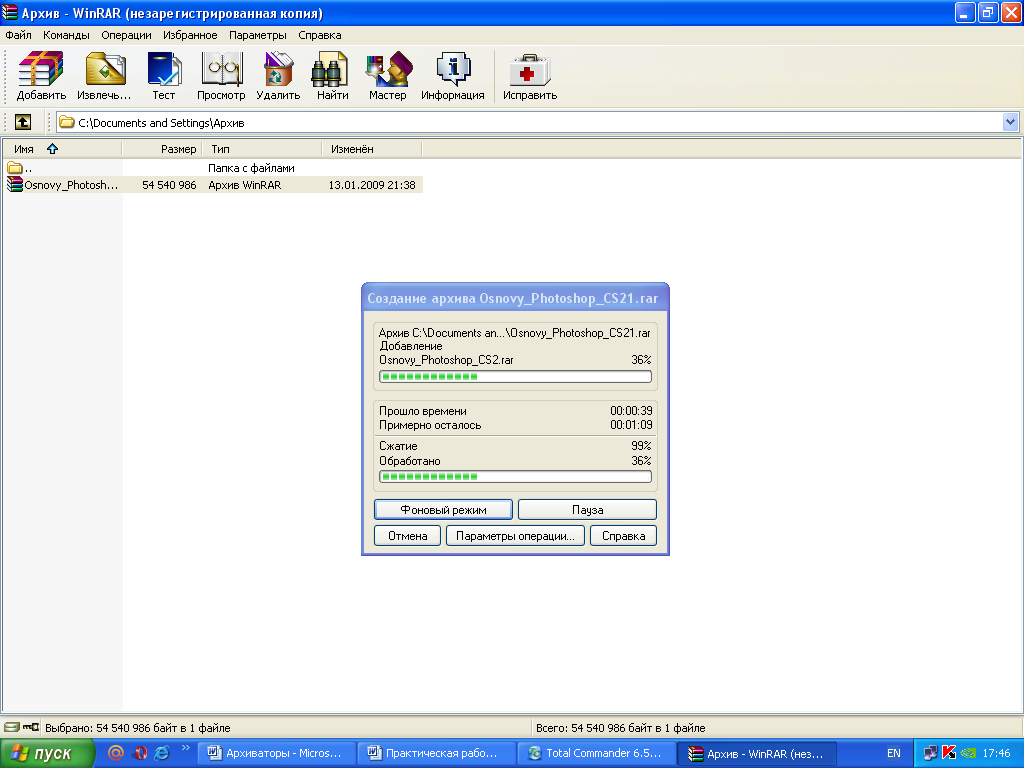Click the 'Папка с файлами' type cell
The width and height of the screenshot is (1024, 768).
(251, 168)
